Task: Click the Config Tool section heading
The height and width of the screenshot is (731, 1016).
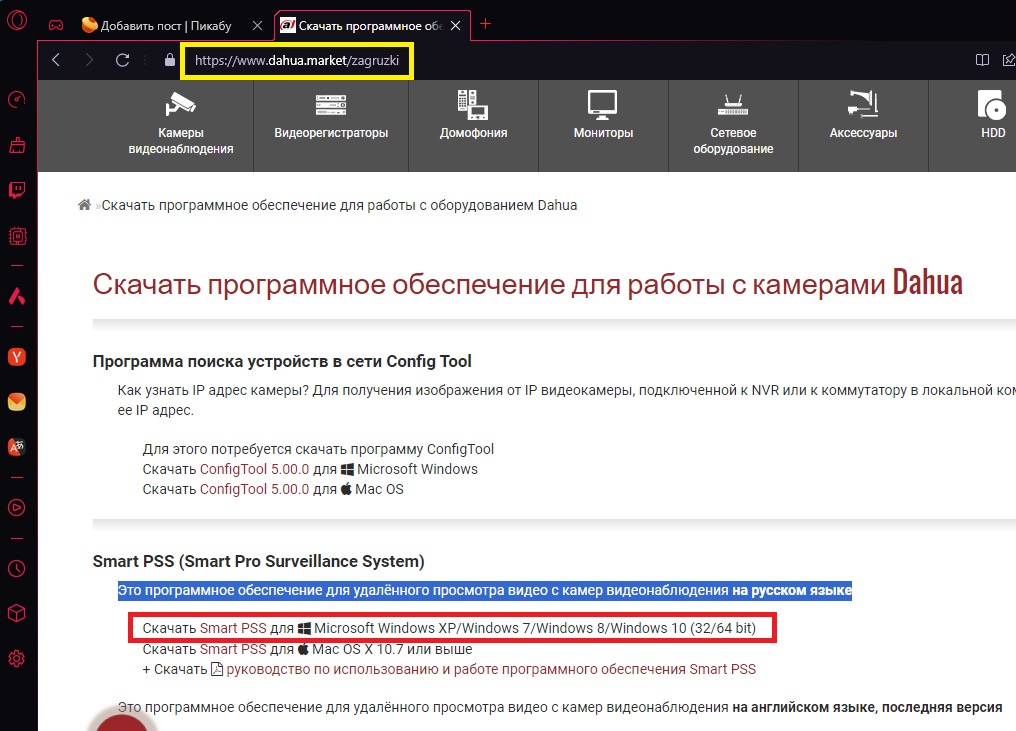Action: click(282, 362)
